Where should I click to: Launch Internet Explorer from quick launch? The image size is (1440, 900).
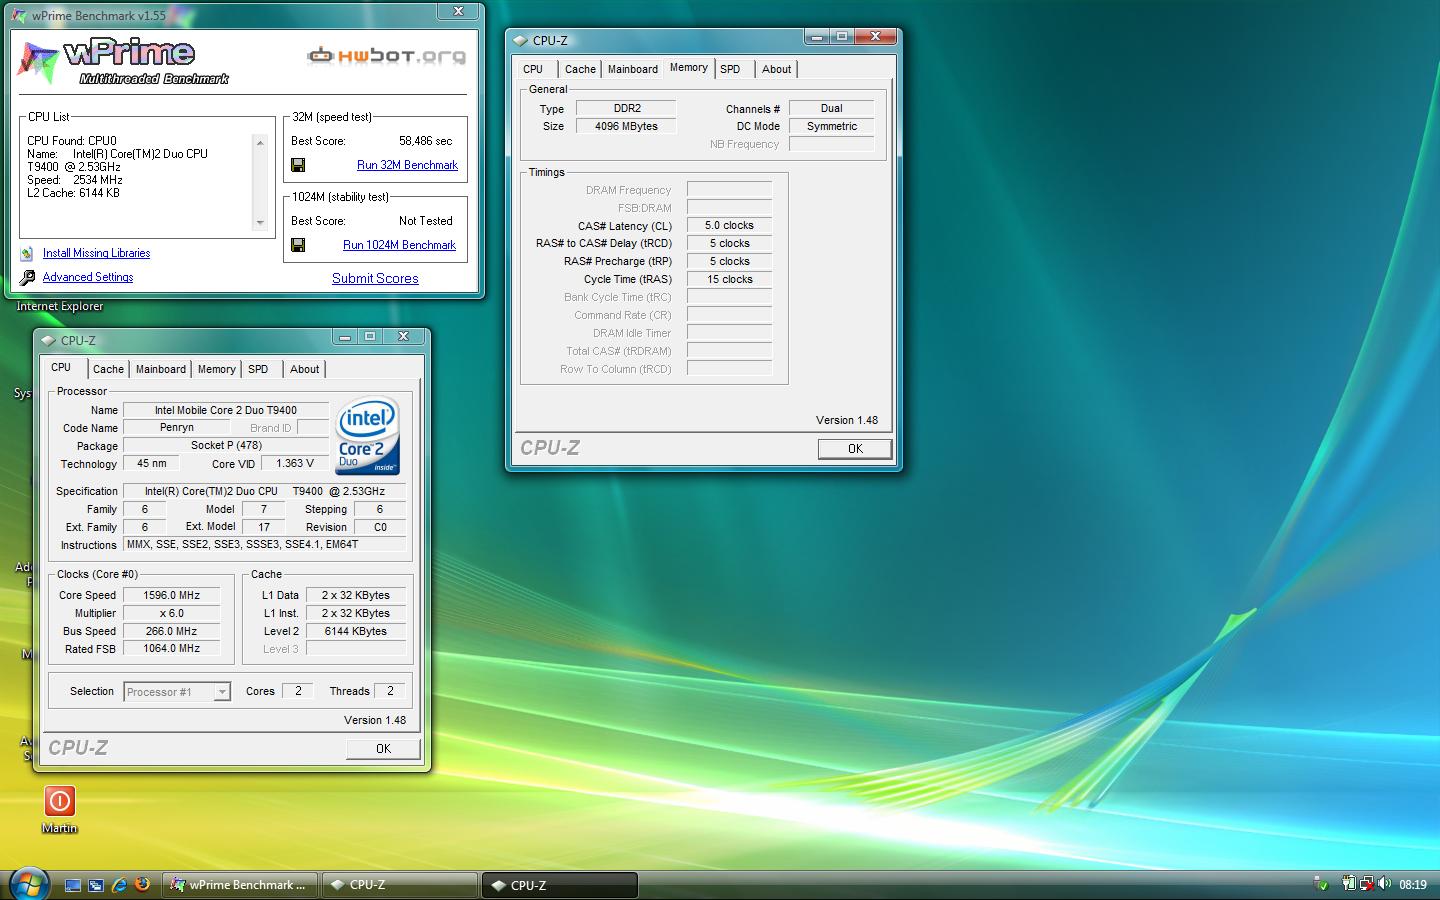tap(119, 885)
